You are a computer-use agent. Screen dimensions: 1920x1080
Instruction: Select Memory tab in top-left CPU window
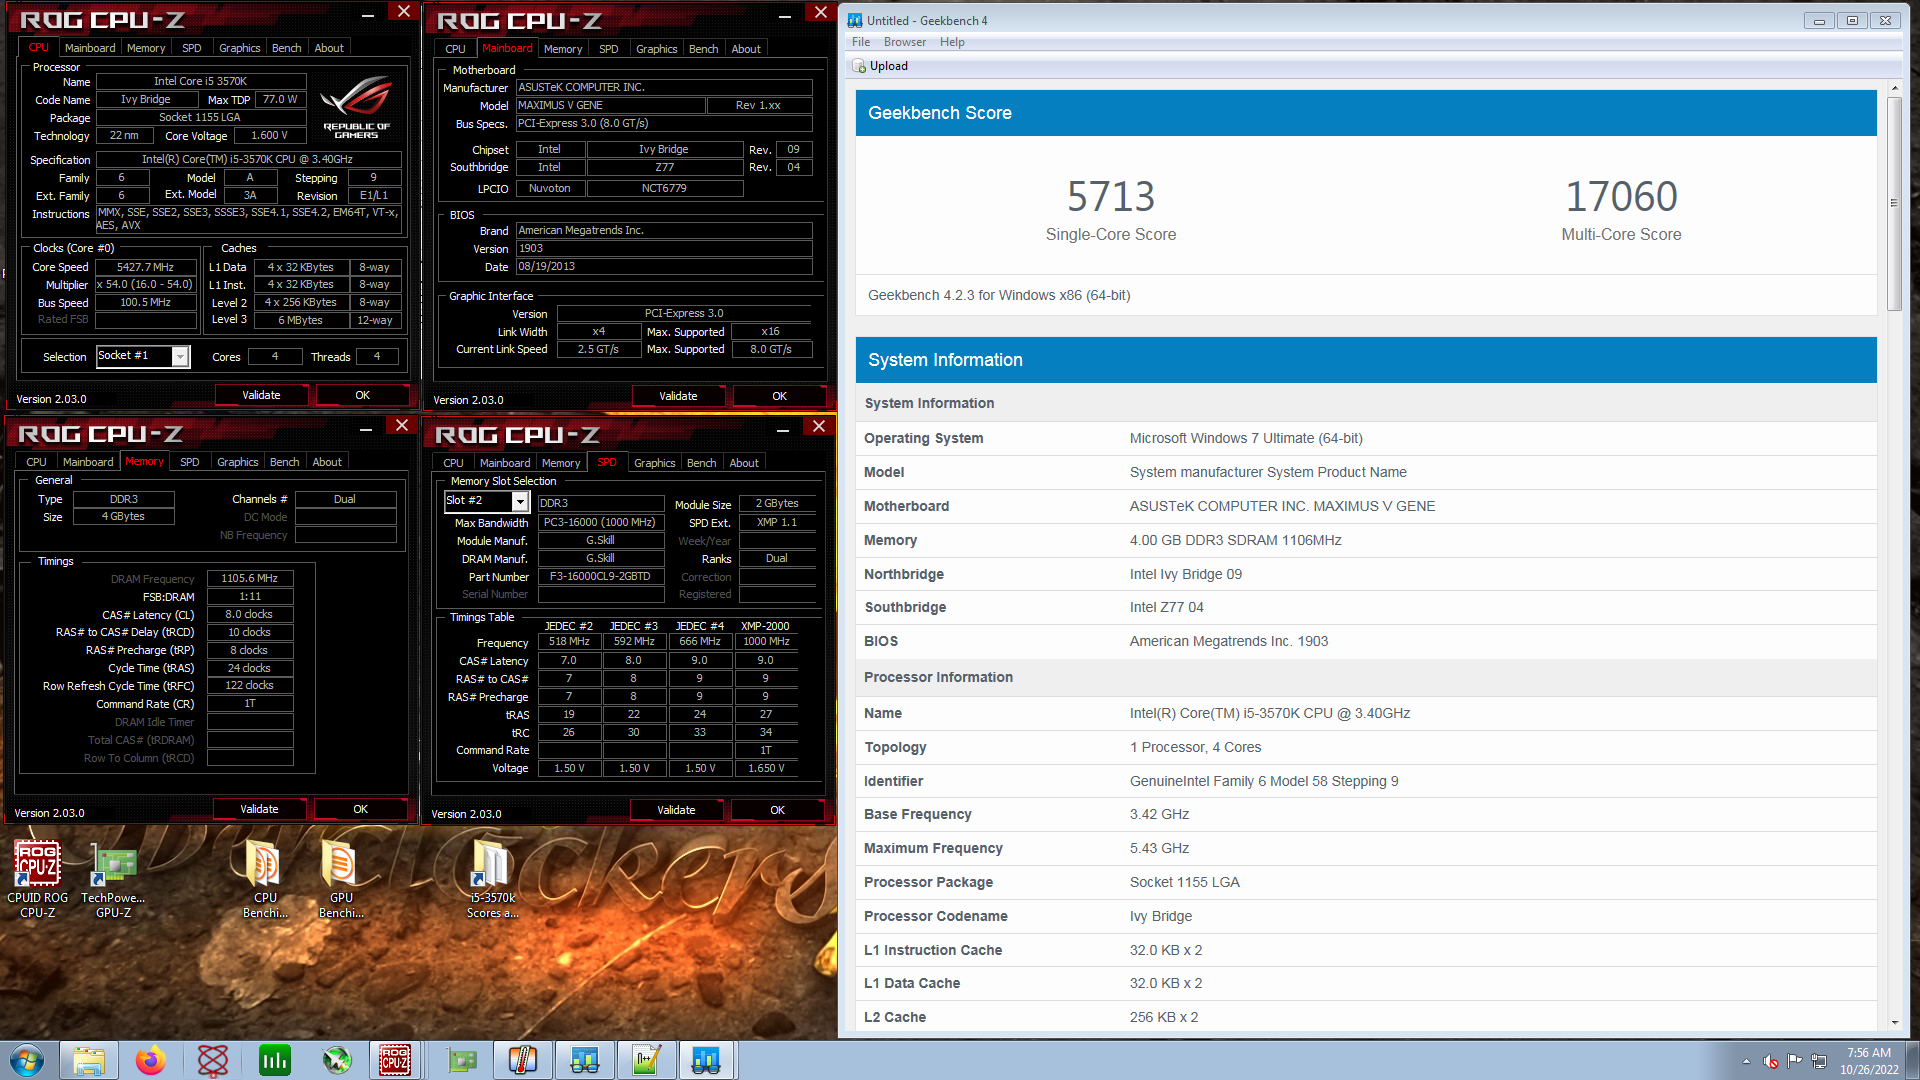pyautogui.click(x=146, y=48)
